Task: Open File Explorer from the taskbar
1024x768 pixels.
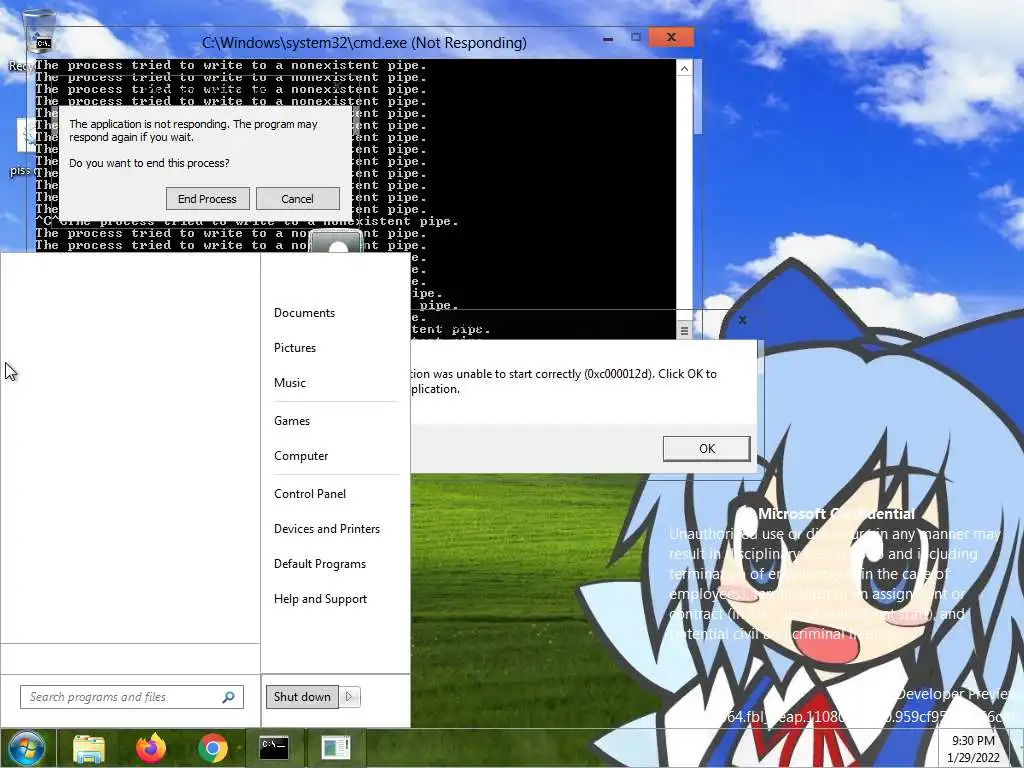Action: click(89, 748)
